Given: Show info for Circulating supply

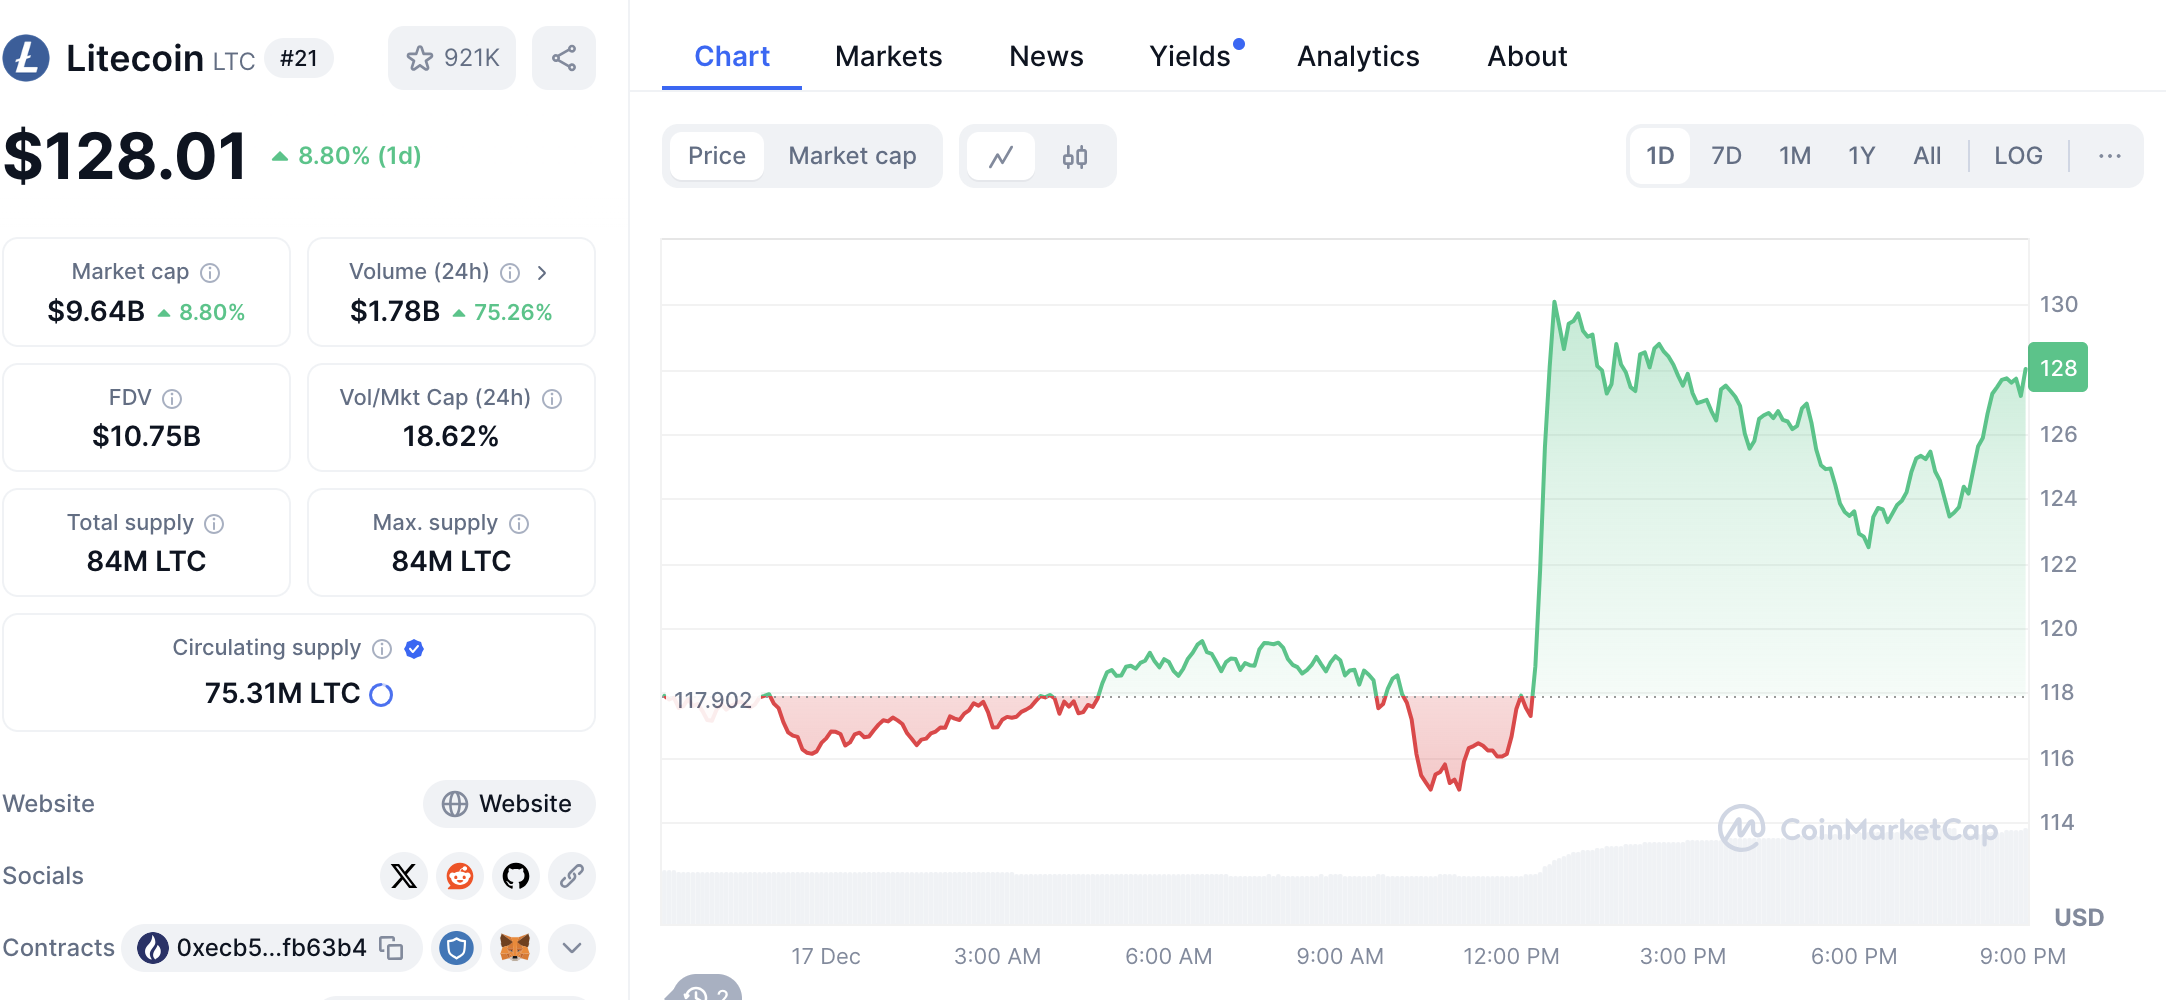Looking at the screenshot, I should pyautogui.click(x=382, y=649).
